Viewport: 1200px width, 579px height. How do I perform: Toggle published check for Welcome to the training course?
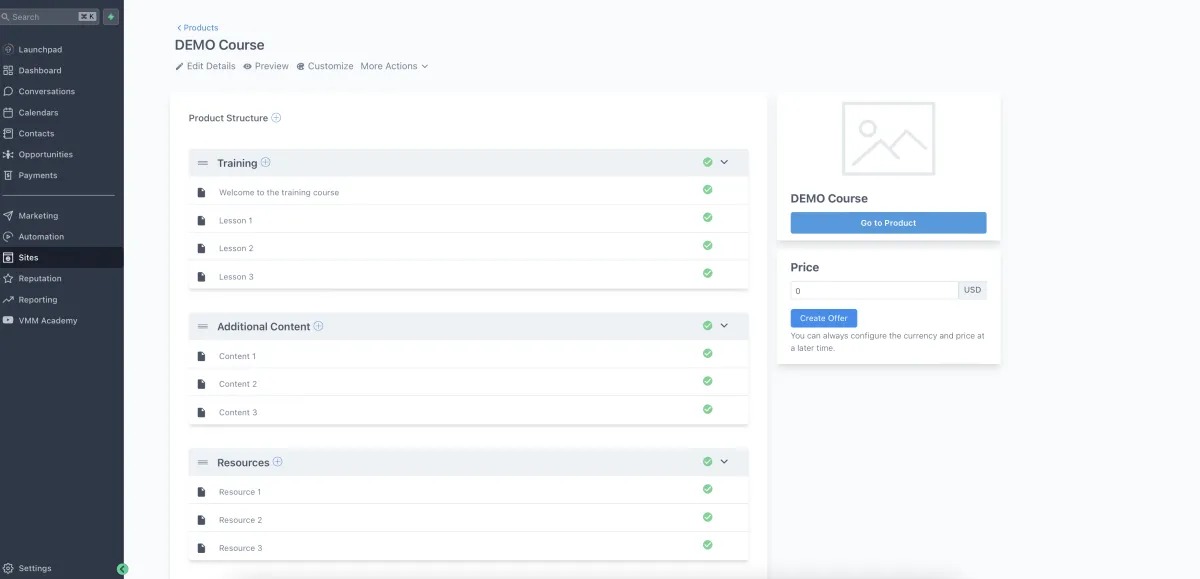pos(707,189)
